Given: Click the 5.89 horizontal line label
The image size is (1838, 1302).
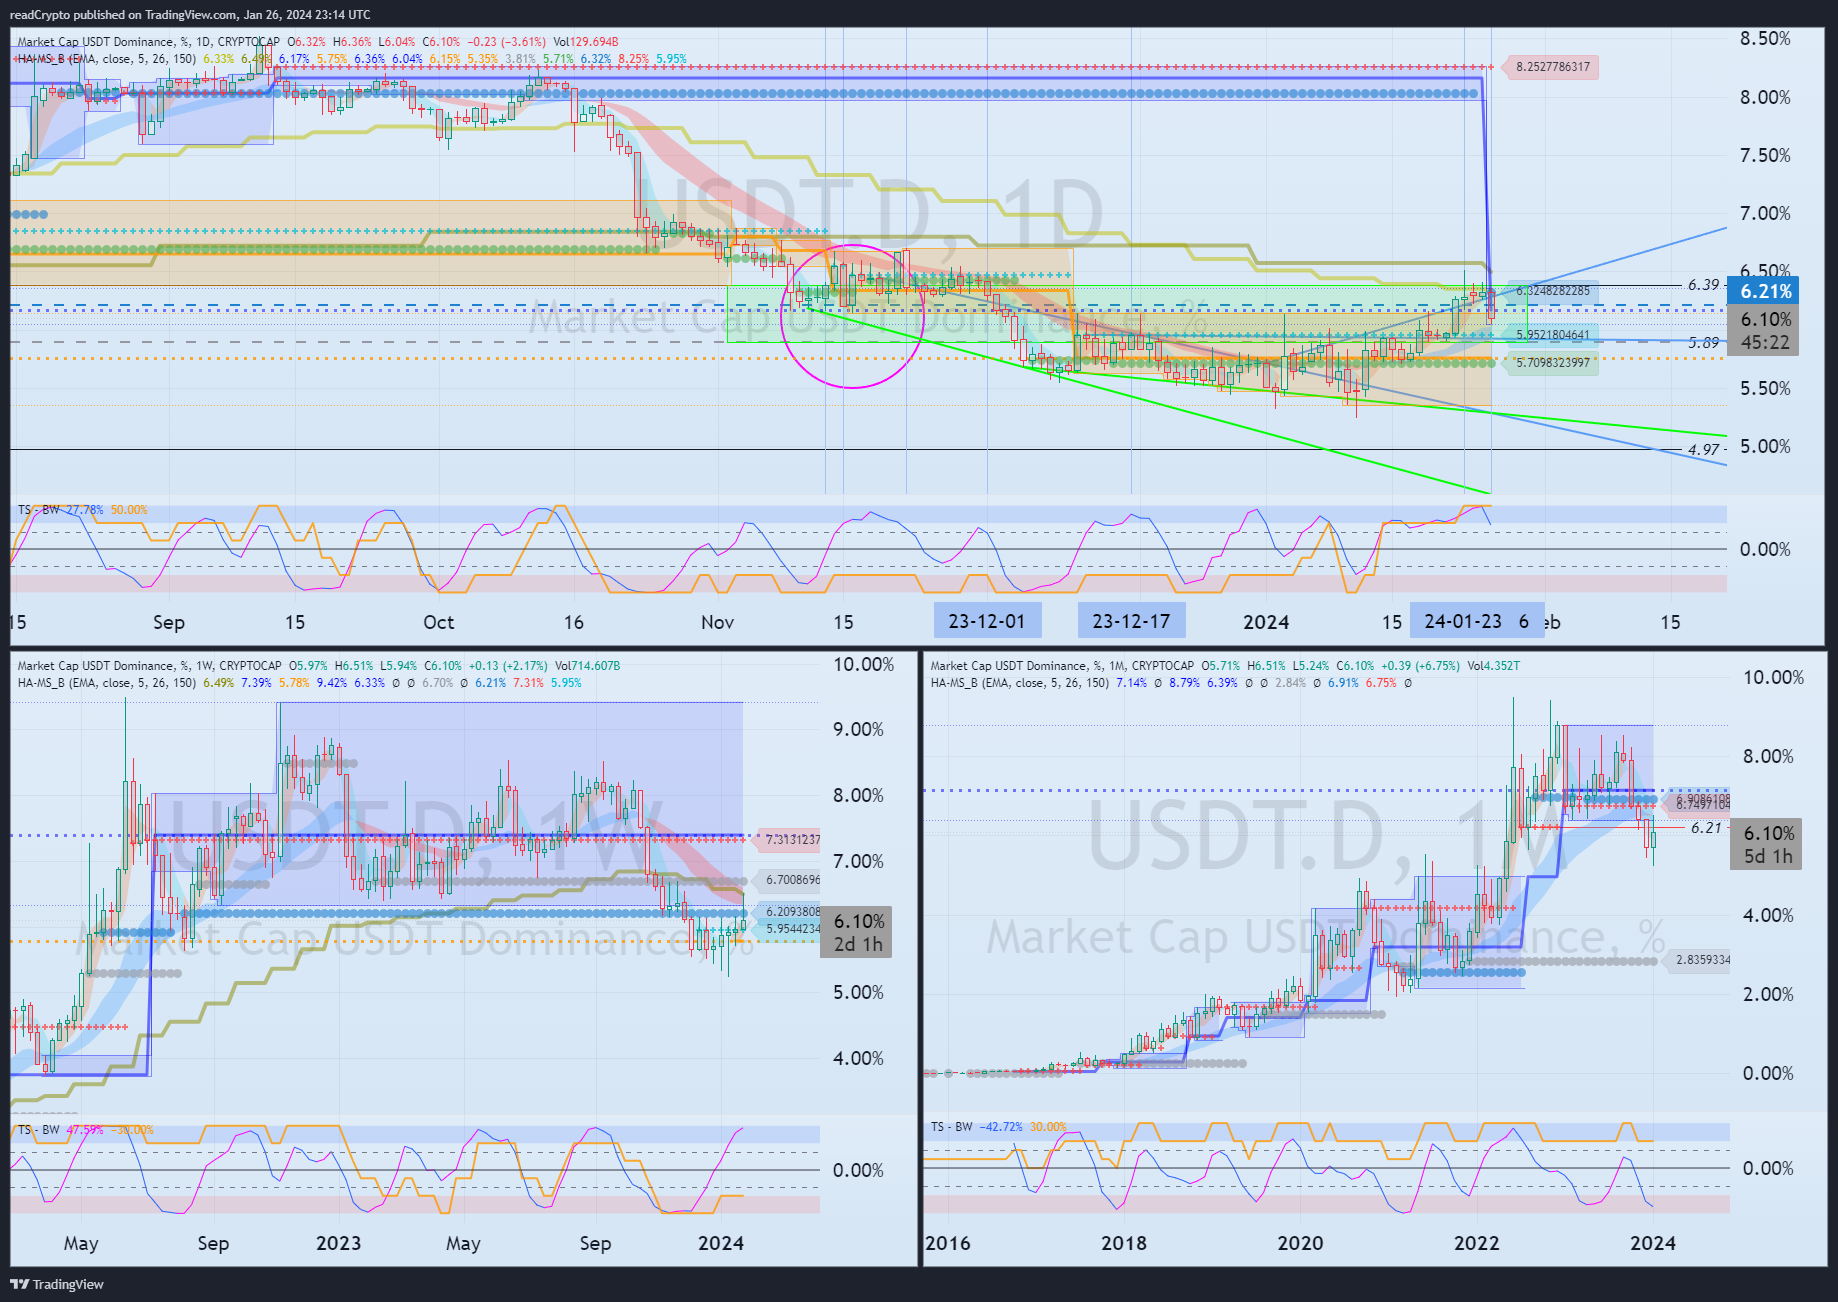Looking at the screenshot, I should pyautogui.click(x=1703, y=343).
